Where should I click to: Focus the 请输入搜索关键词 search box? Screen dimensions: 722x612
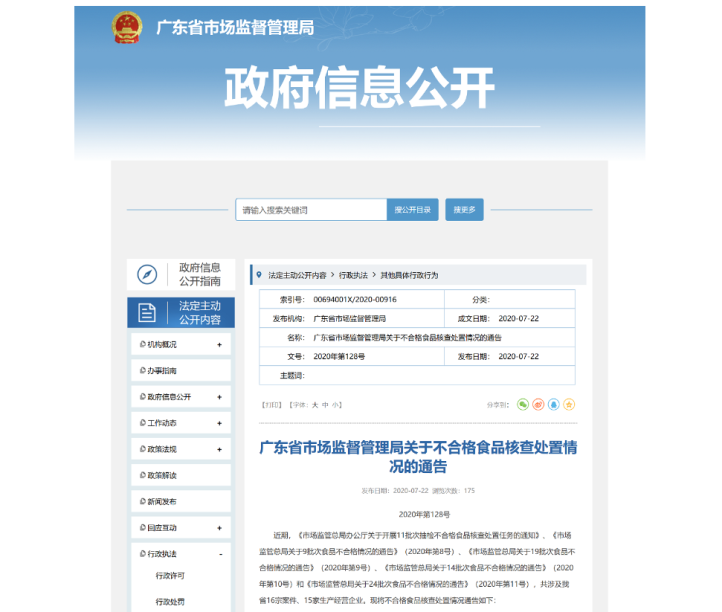[311, 210]
